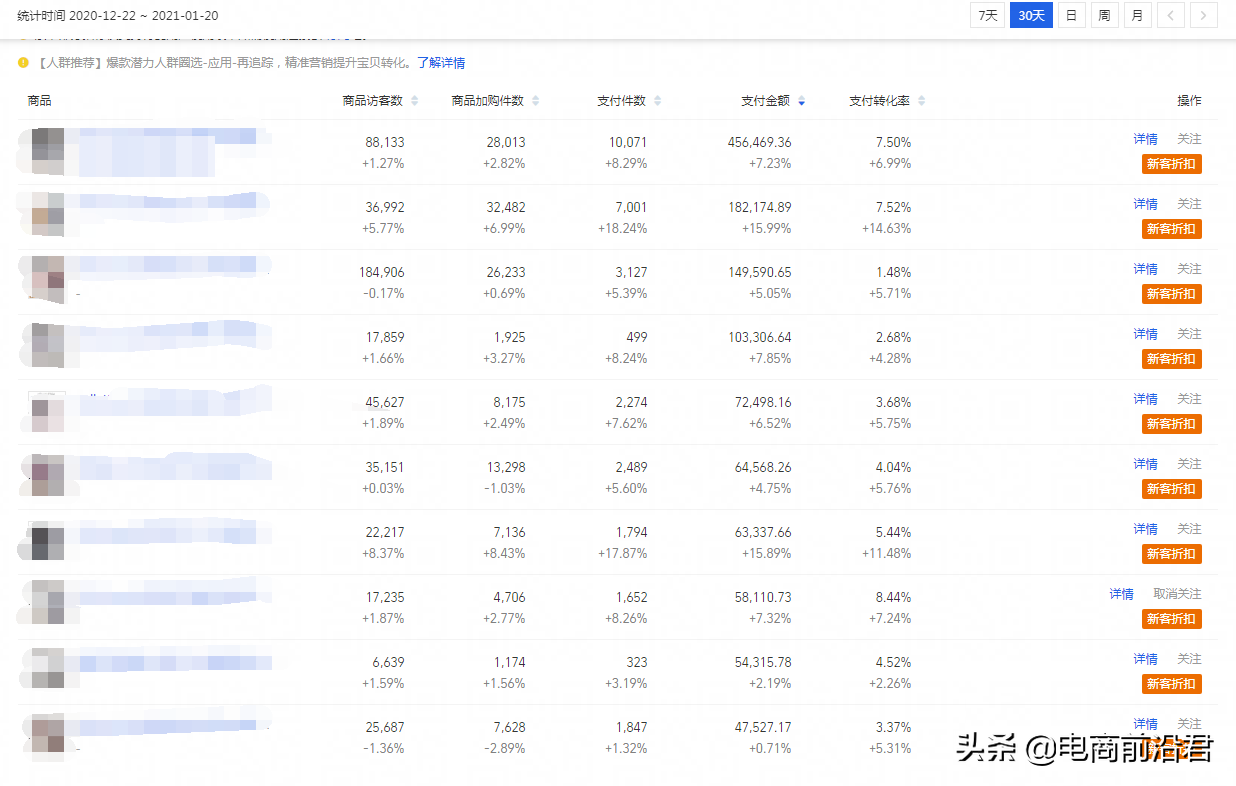Click product thumbnail in 17,859 visitors row
Image resolution: width=1236 pixels, height=786 pixels.
coord(47,345)
